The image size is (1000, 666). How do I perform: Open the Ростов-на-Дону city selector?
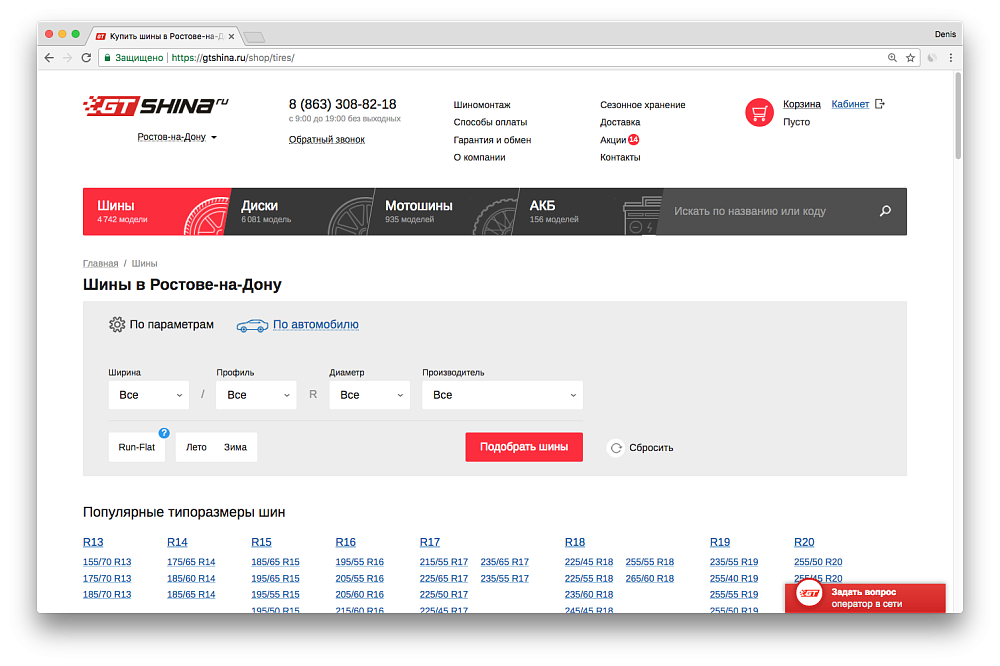point(177,137)
